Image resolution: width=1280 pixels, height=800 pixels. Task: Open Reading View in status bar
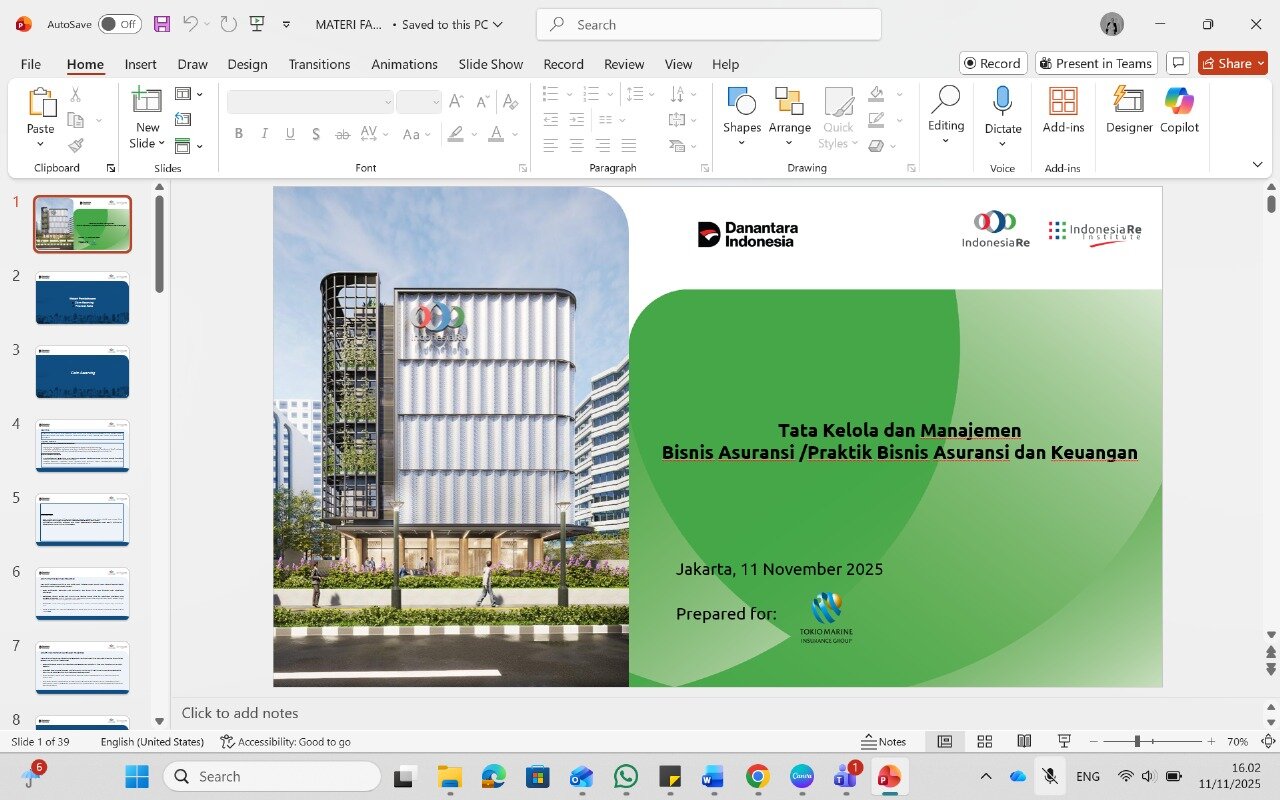tap(1024, 741)
